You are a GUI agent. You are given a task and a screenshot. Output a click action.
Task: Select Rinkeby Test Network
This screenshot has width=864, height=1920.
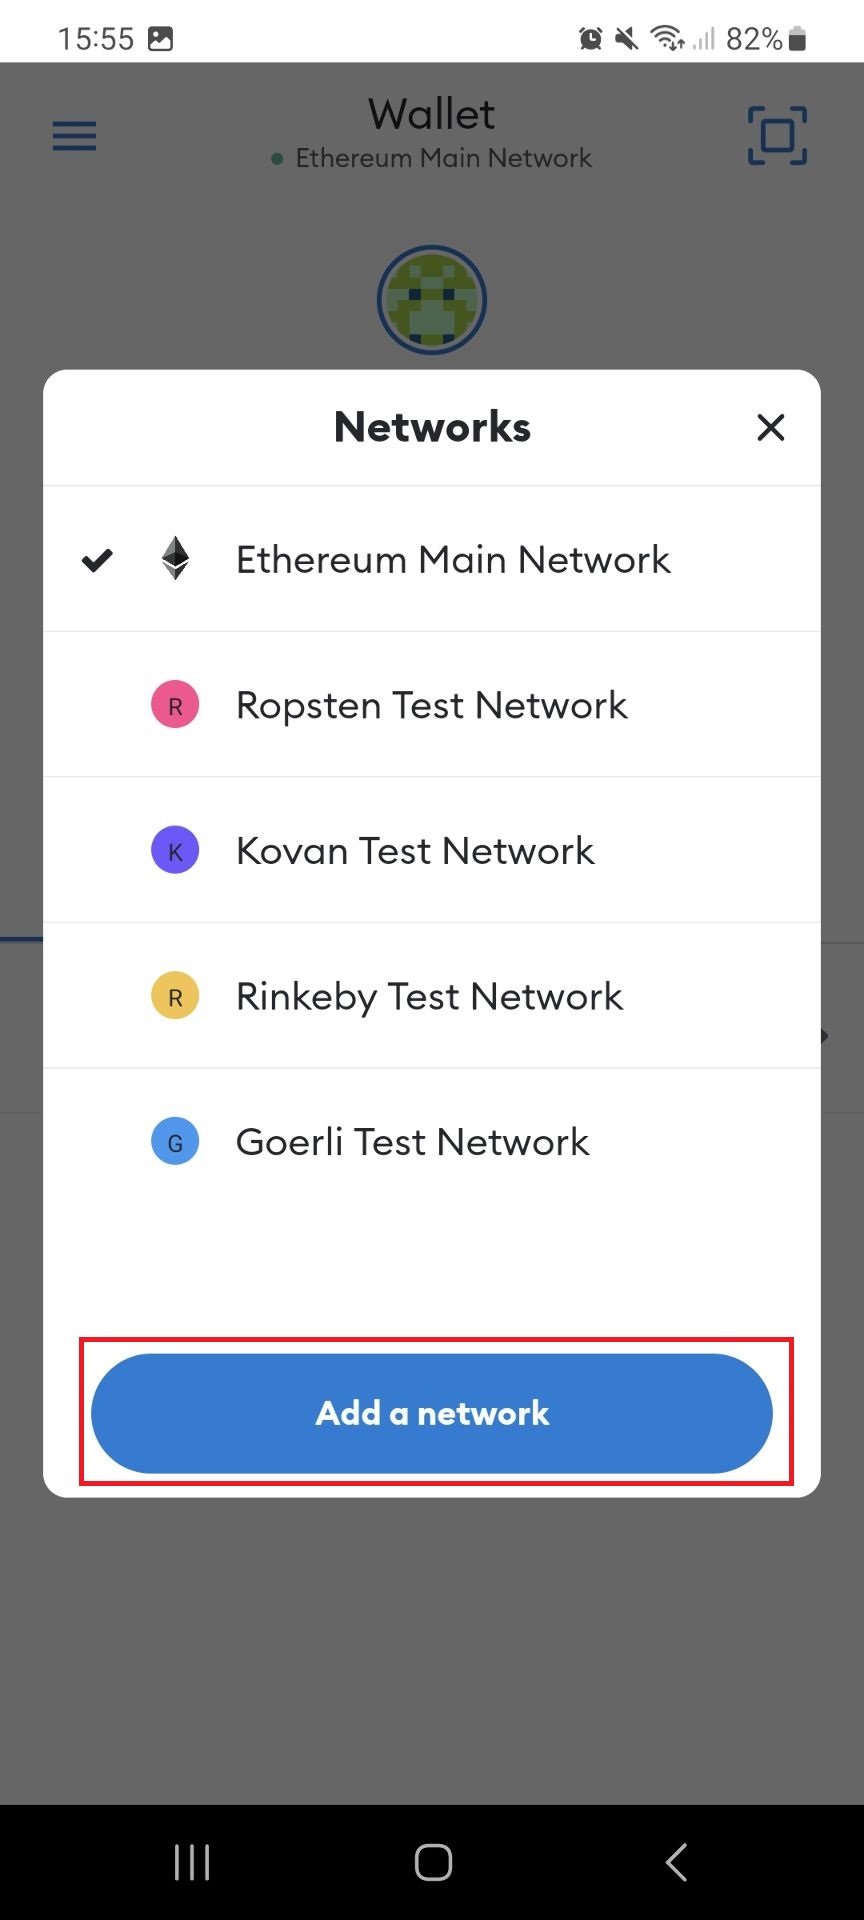429,996
